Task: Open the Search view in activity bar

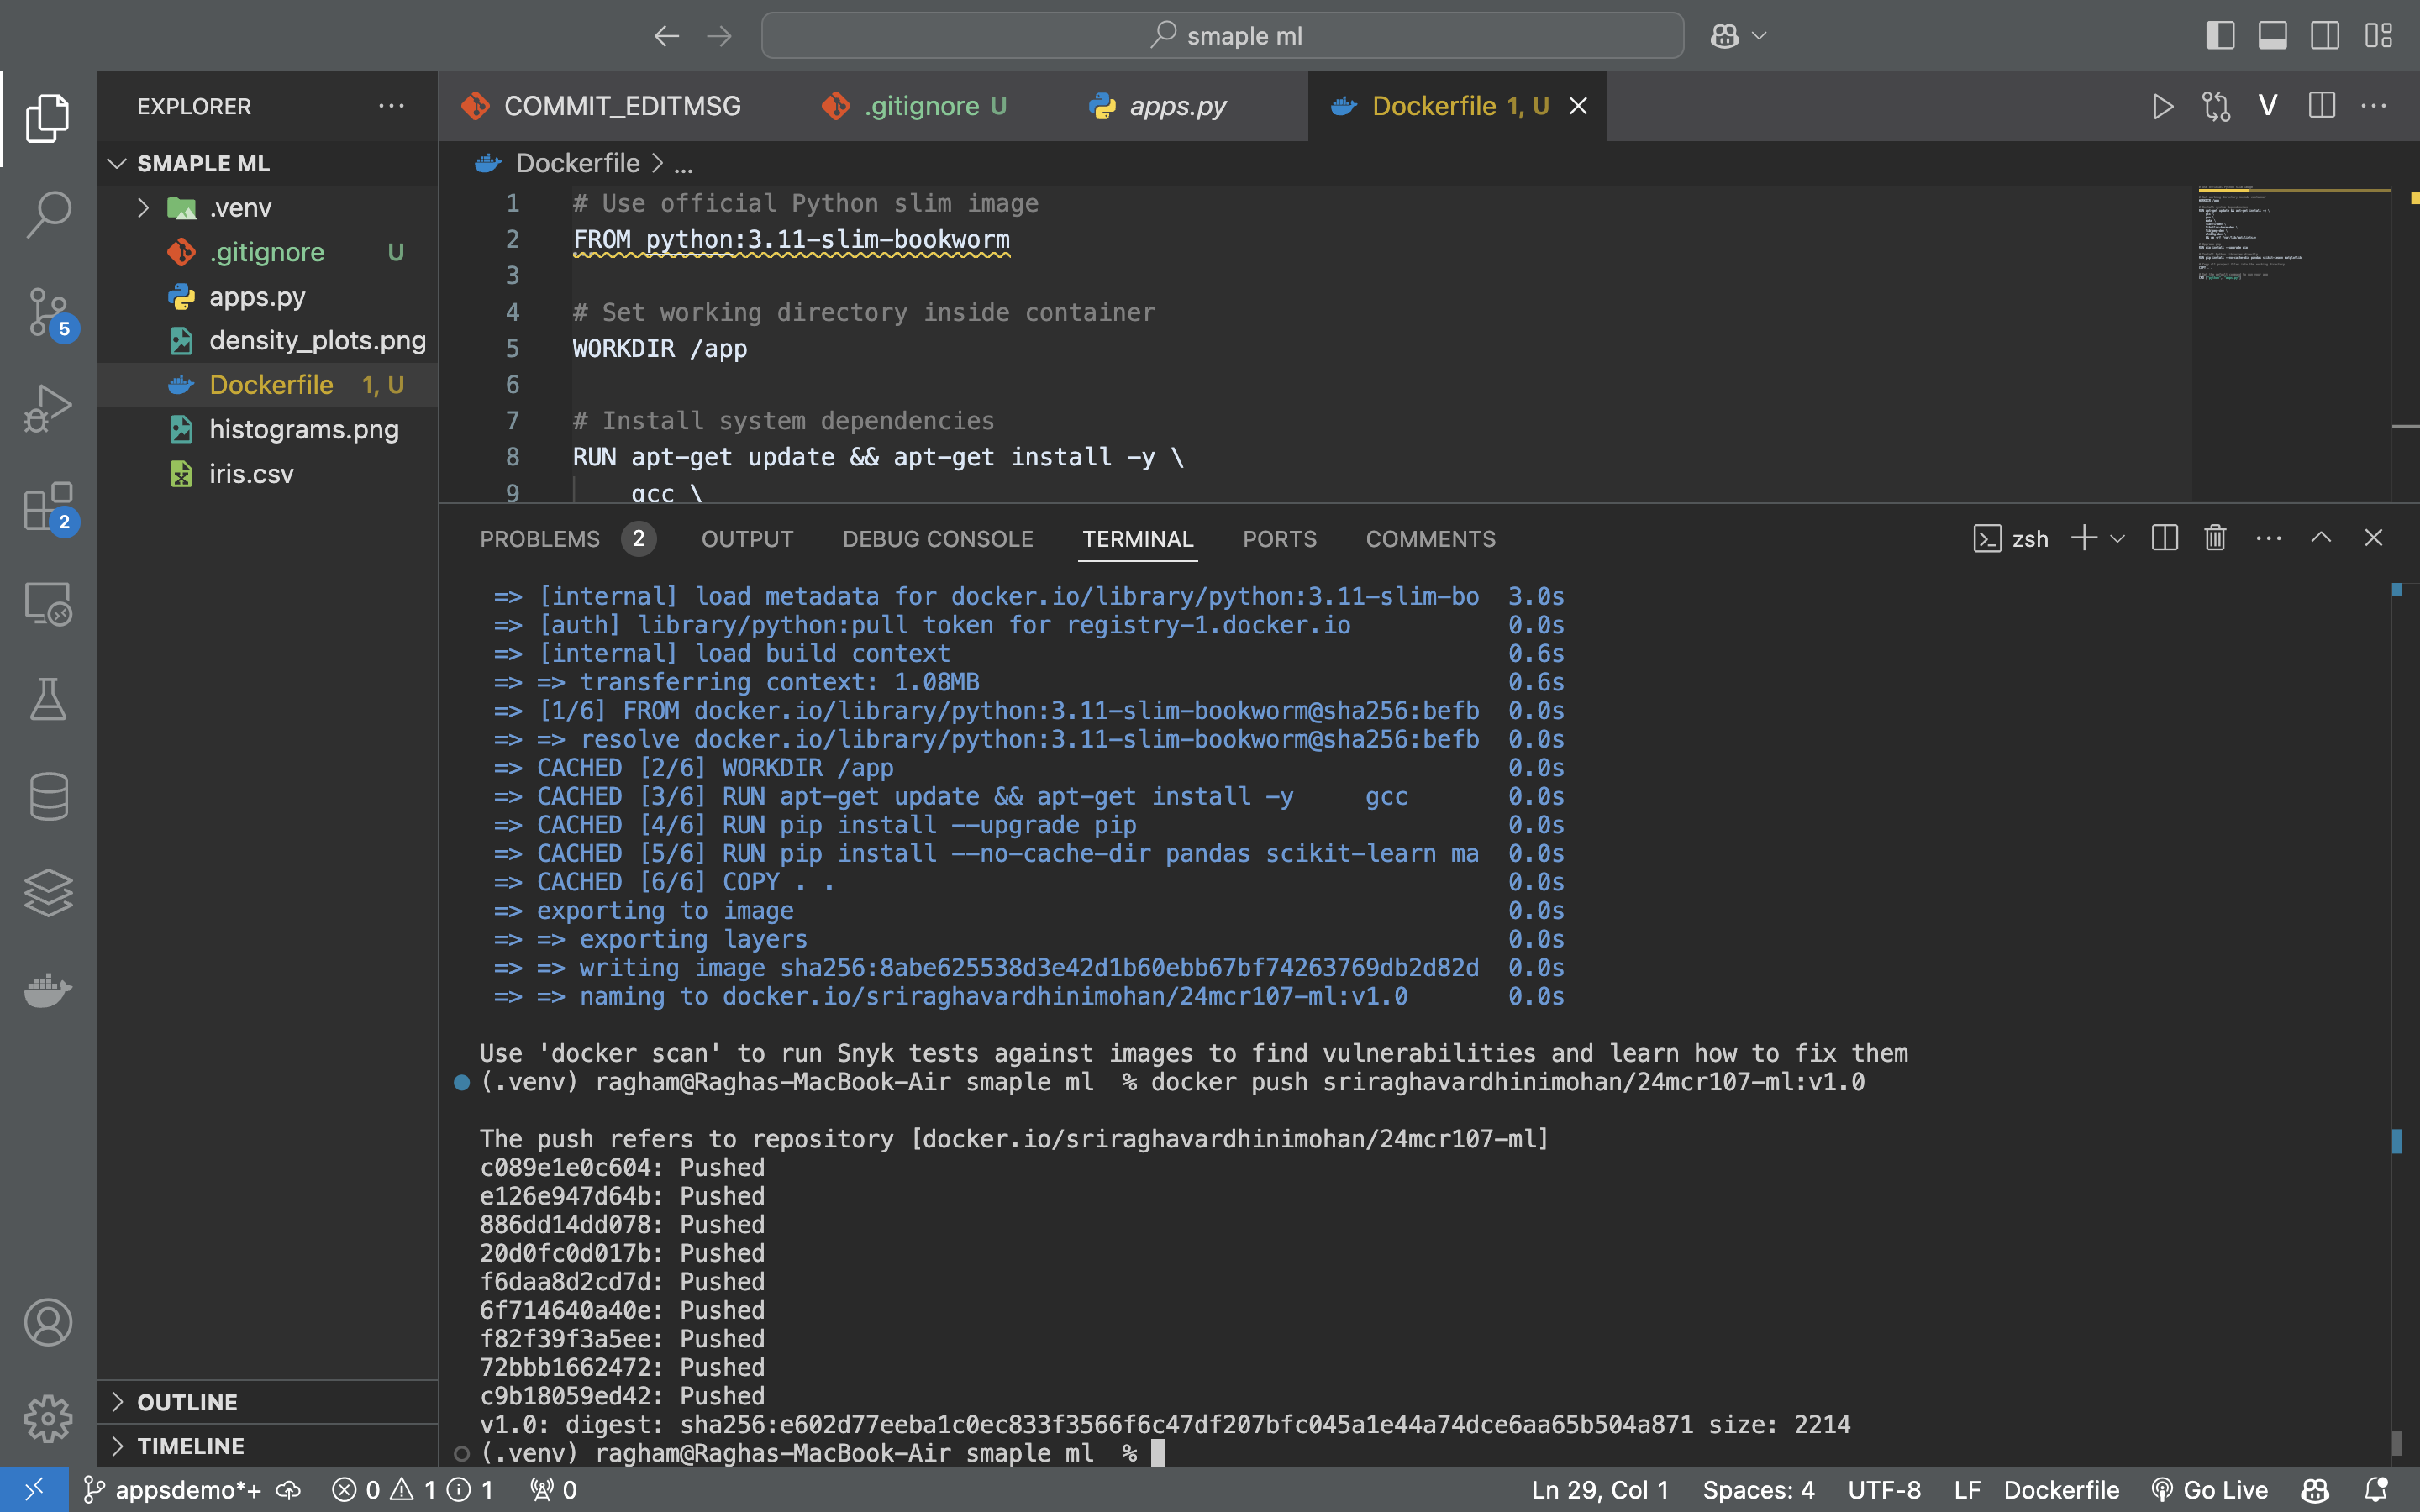Action: point(48,214)
